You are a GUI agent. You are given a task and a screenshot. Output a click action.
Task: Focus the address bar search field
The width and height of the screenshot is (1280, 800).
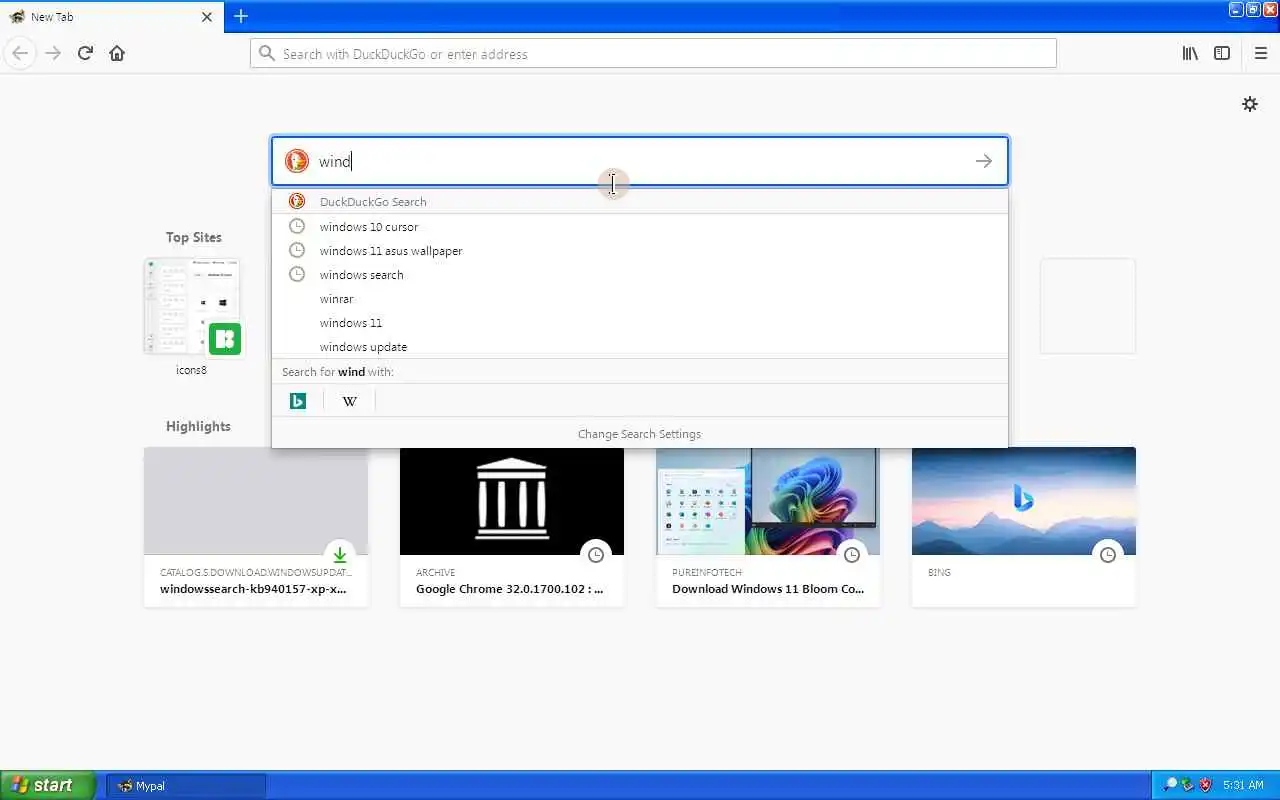(x=653, y=54)
